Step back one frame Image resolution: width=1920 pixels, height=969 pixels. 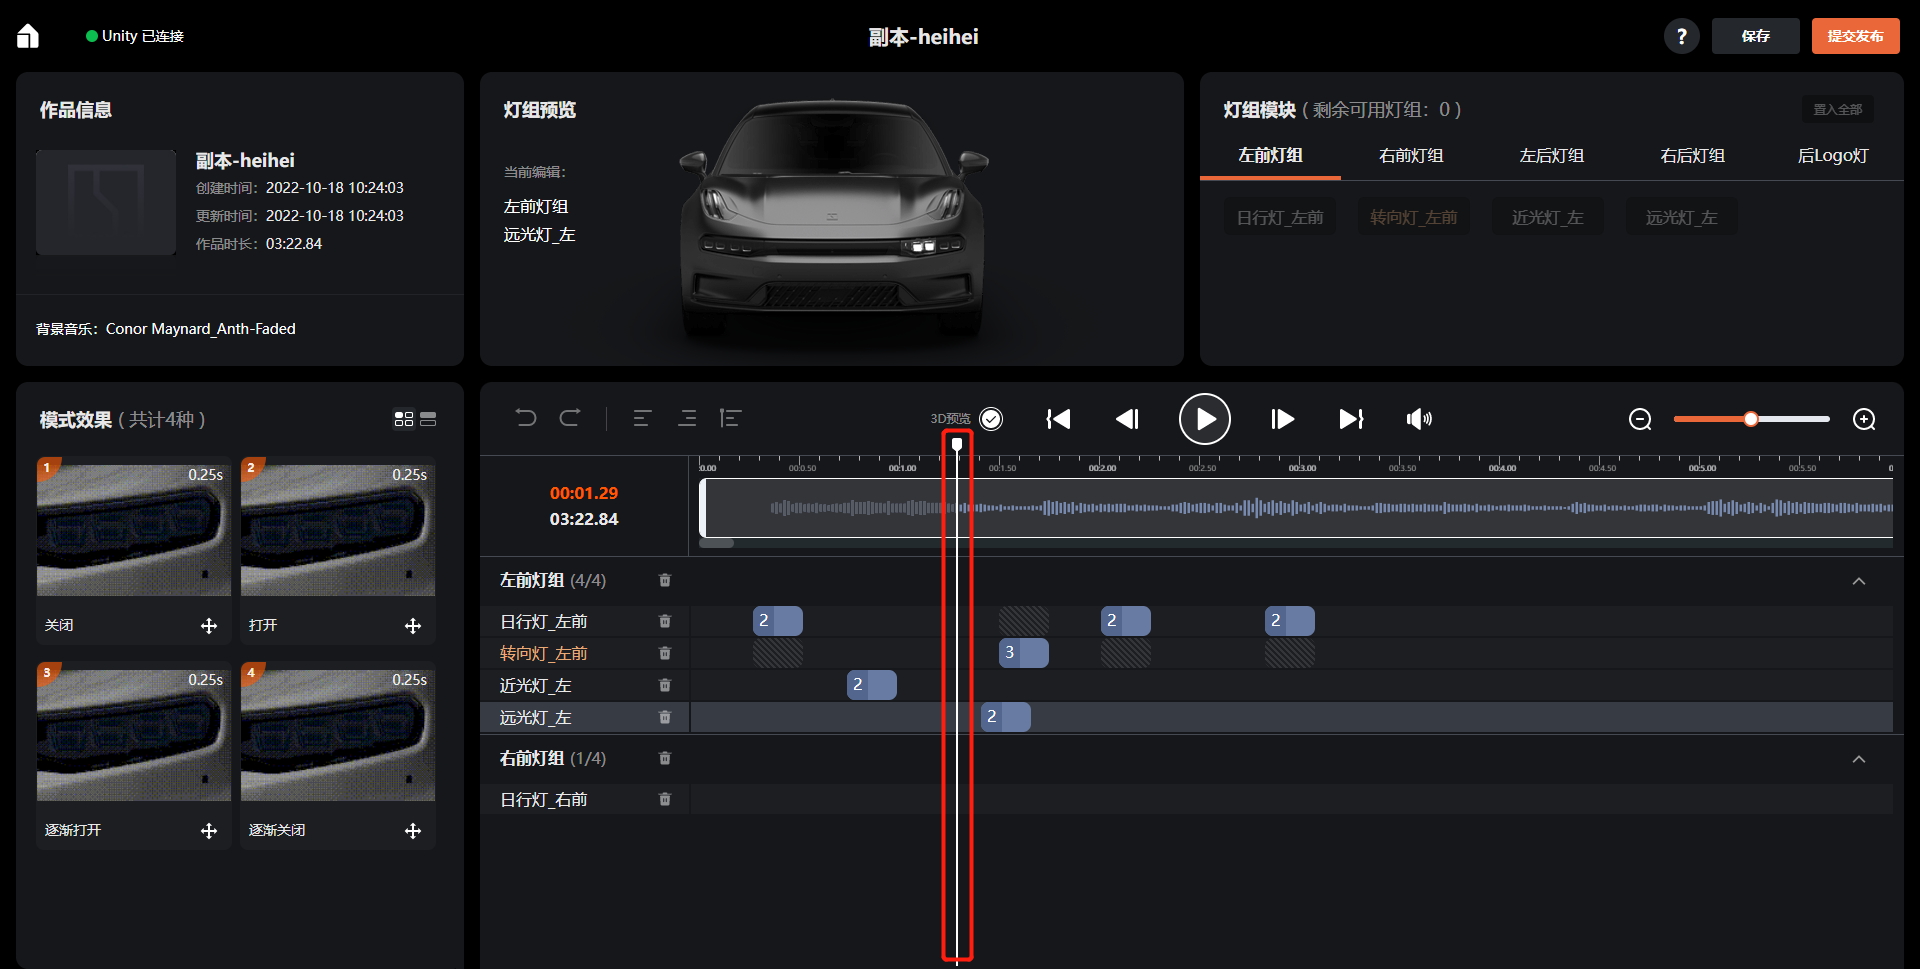[1127, 419]
